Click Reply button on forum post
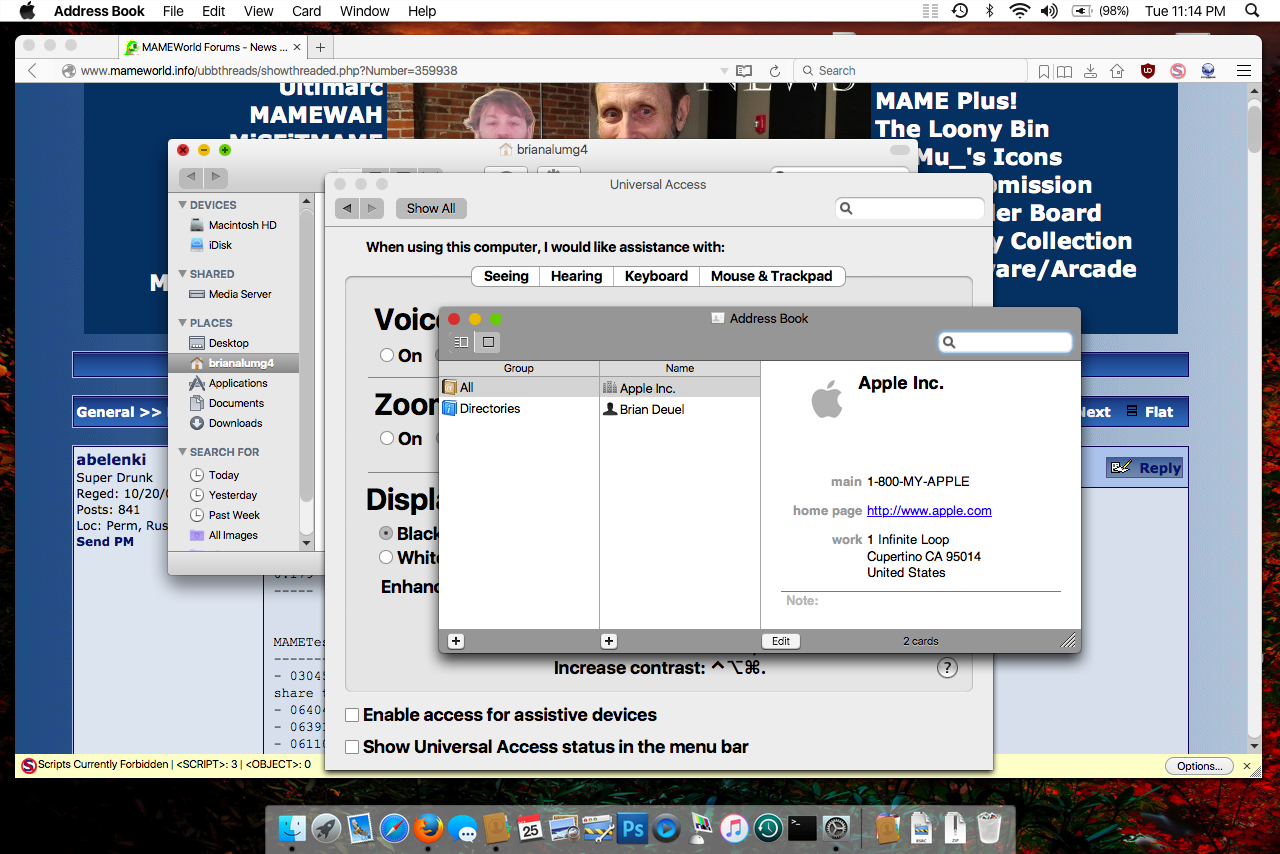1280x854 pixels. click(x=1145, y=468)
